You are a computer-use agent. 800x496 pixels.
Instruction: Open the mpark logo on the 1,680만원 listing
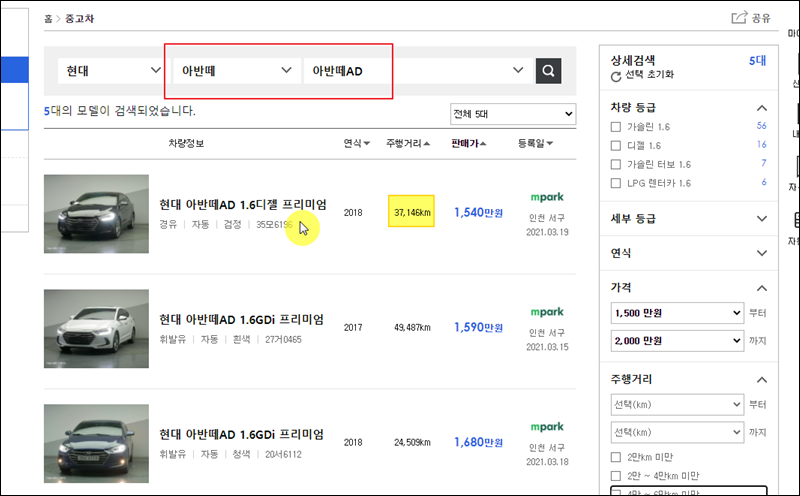pyautogui.click(x=547, y=427)
